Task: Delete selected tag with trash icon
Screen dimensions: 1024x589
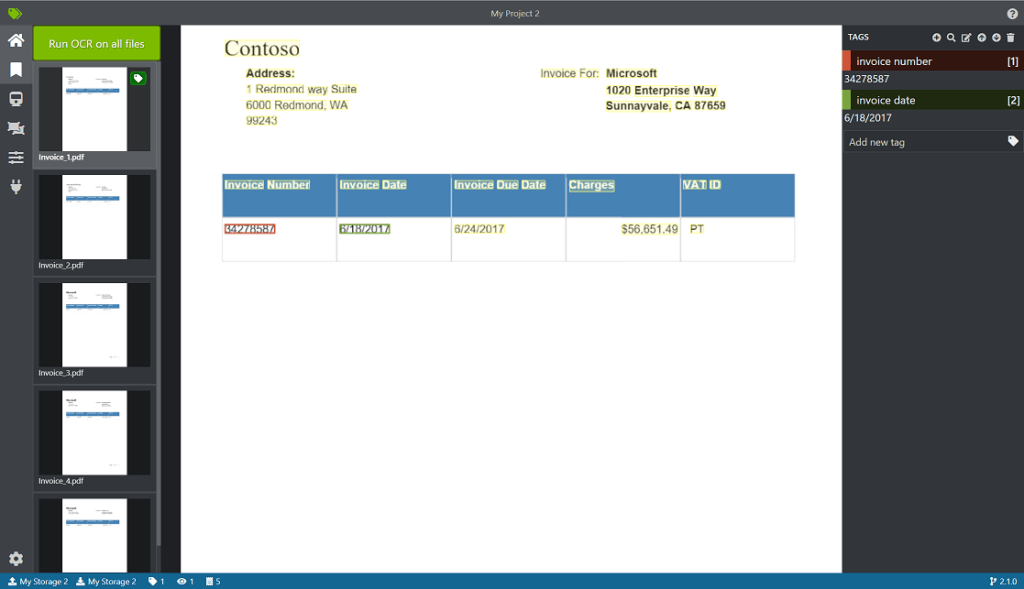Action: pos(1010,38)
